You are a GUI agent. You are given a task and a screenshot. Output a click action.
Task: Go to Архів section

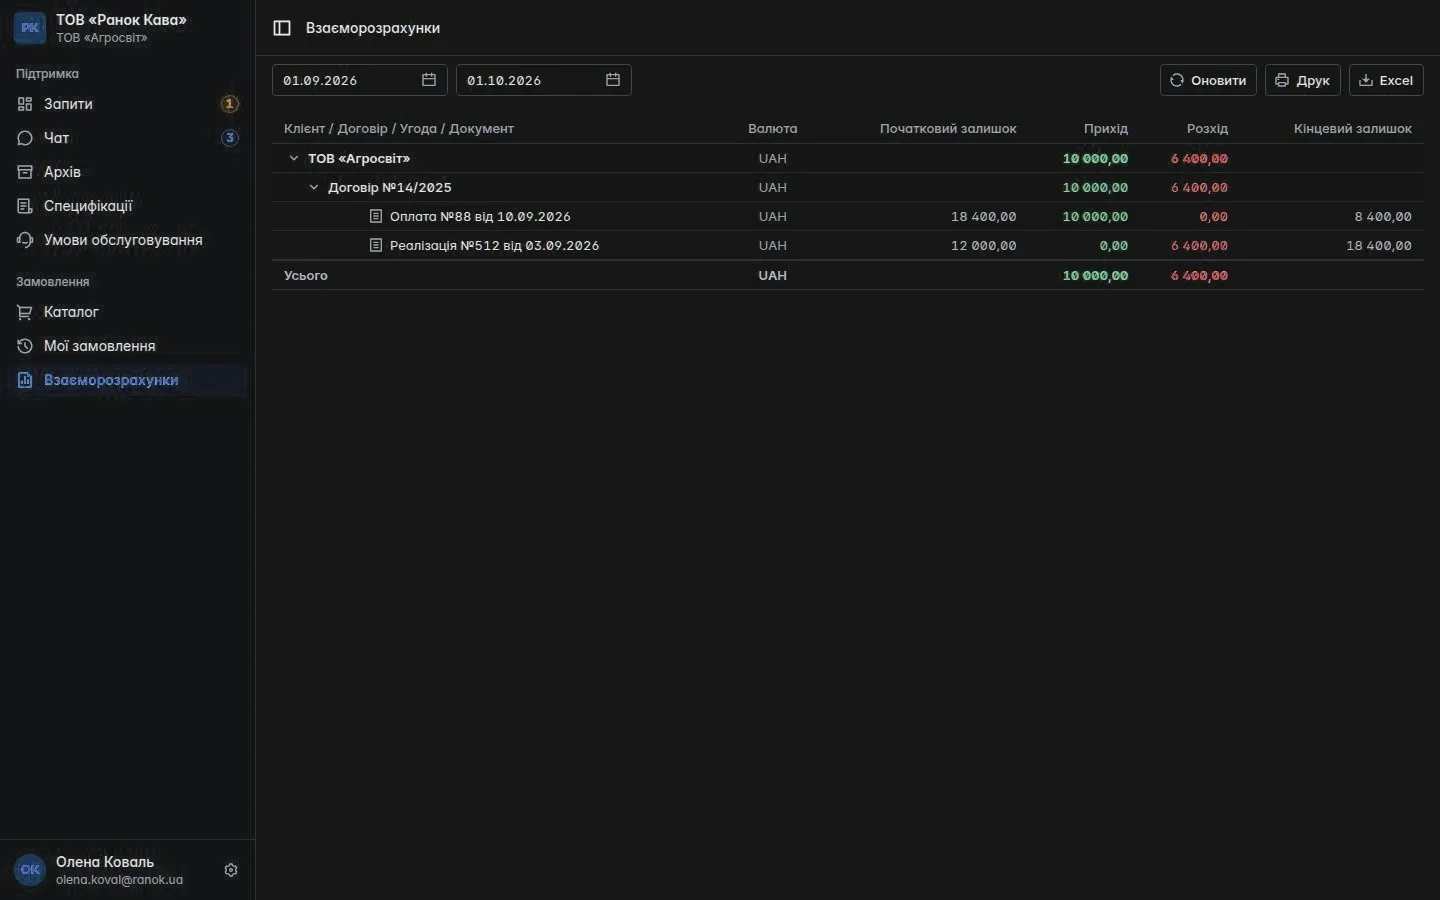(x=127, y=172)
